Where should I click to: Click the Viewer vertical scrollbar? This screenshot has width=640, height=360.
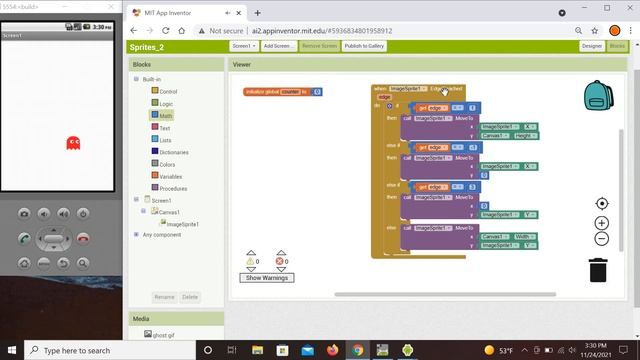coord(621,190)
